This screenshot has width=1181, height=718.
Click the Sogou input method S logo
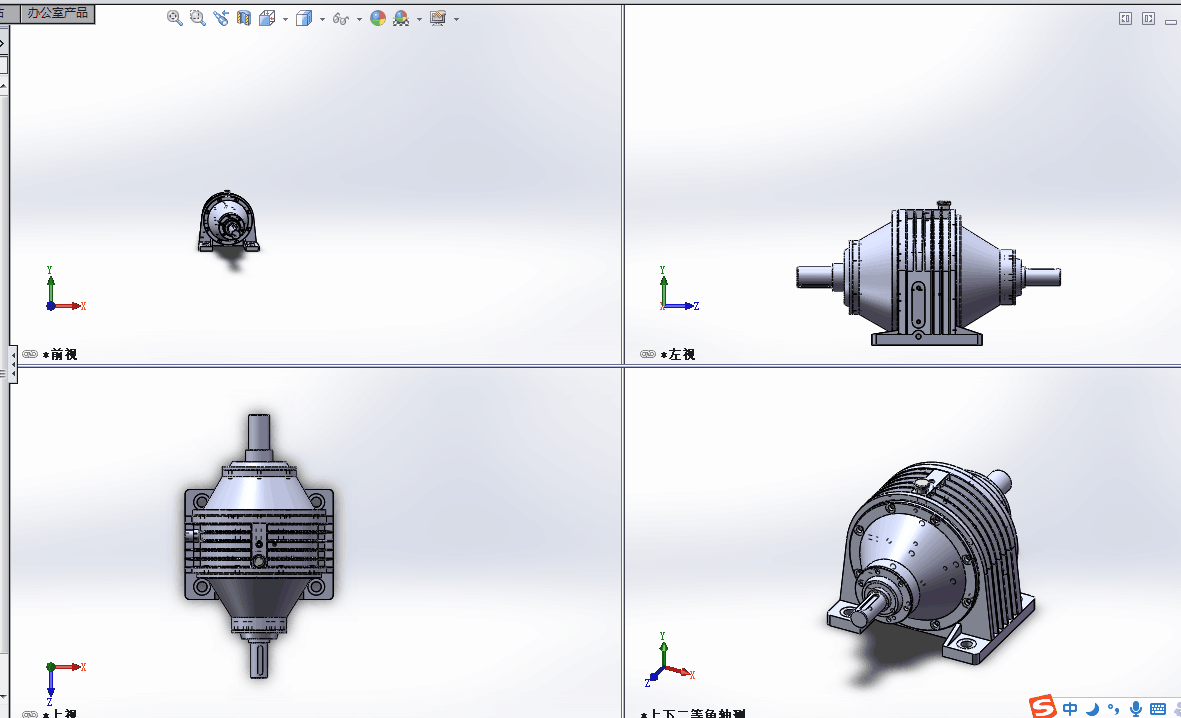[1042, 707]
